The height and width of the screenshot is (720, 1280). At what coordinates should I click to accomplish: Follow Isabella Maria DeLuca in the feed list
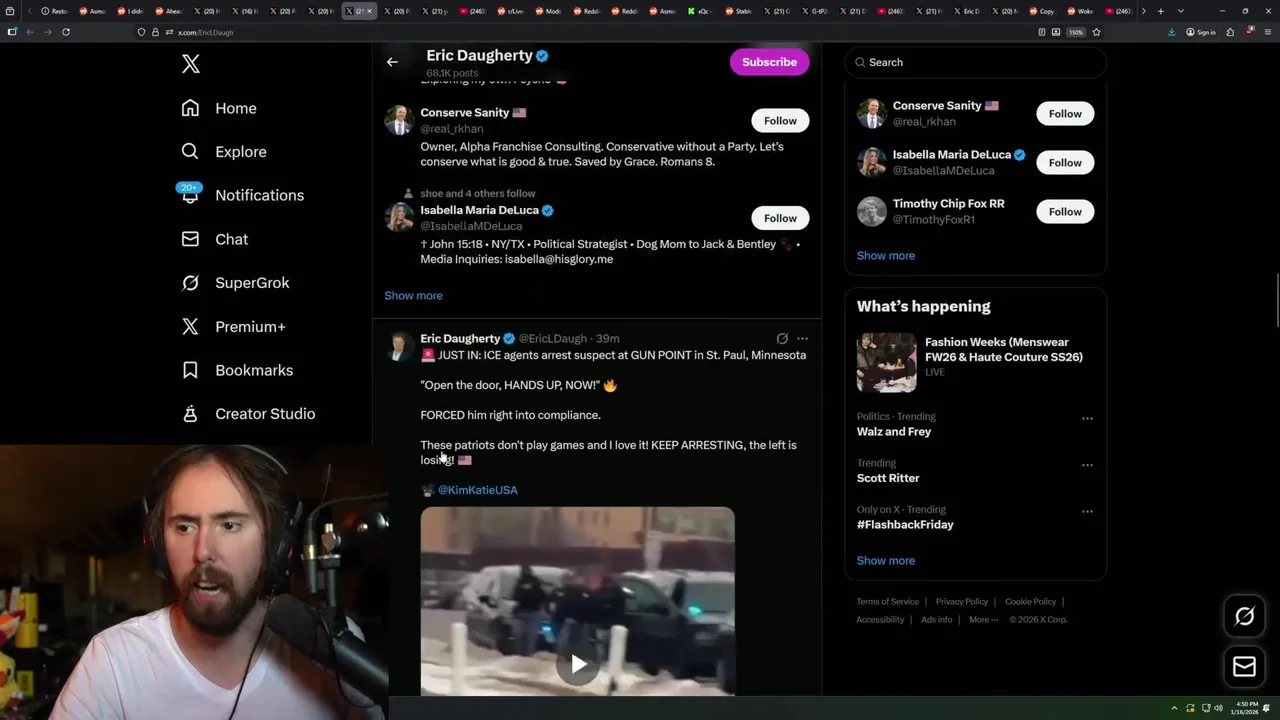click(780, 218)
